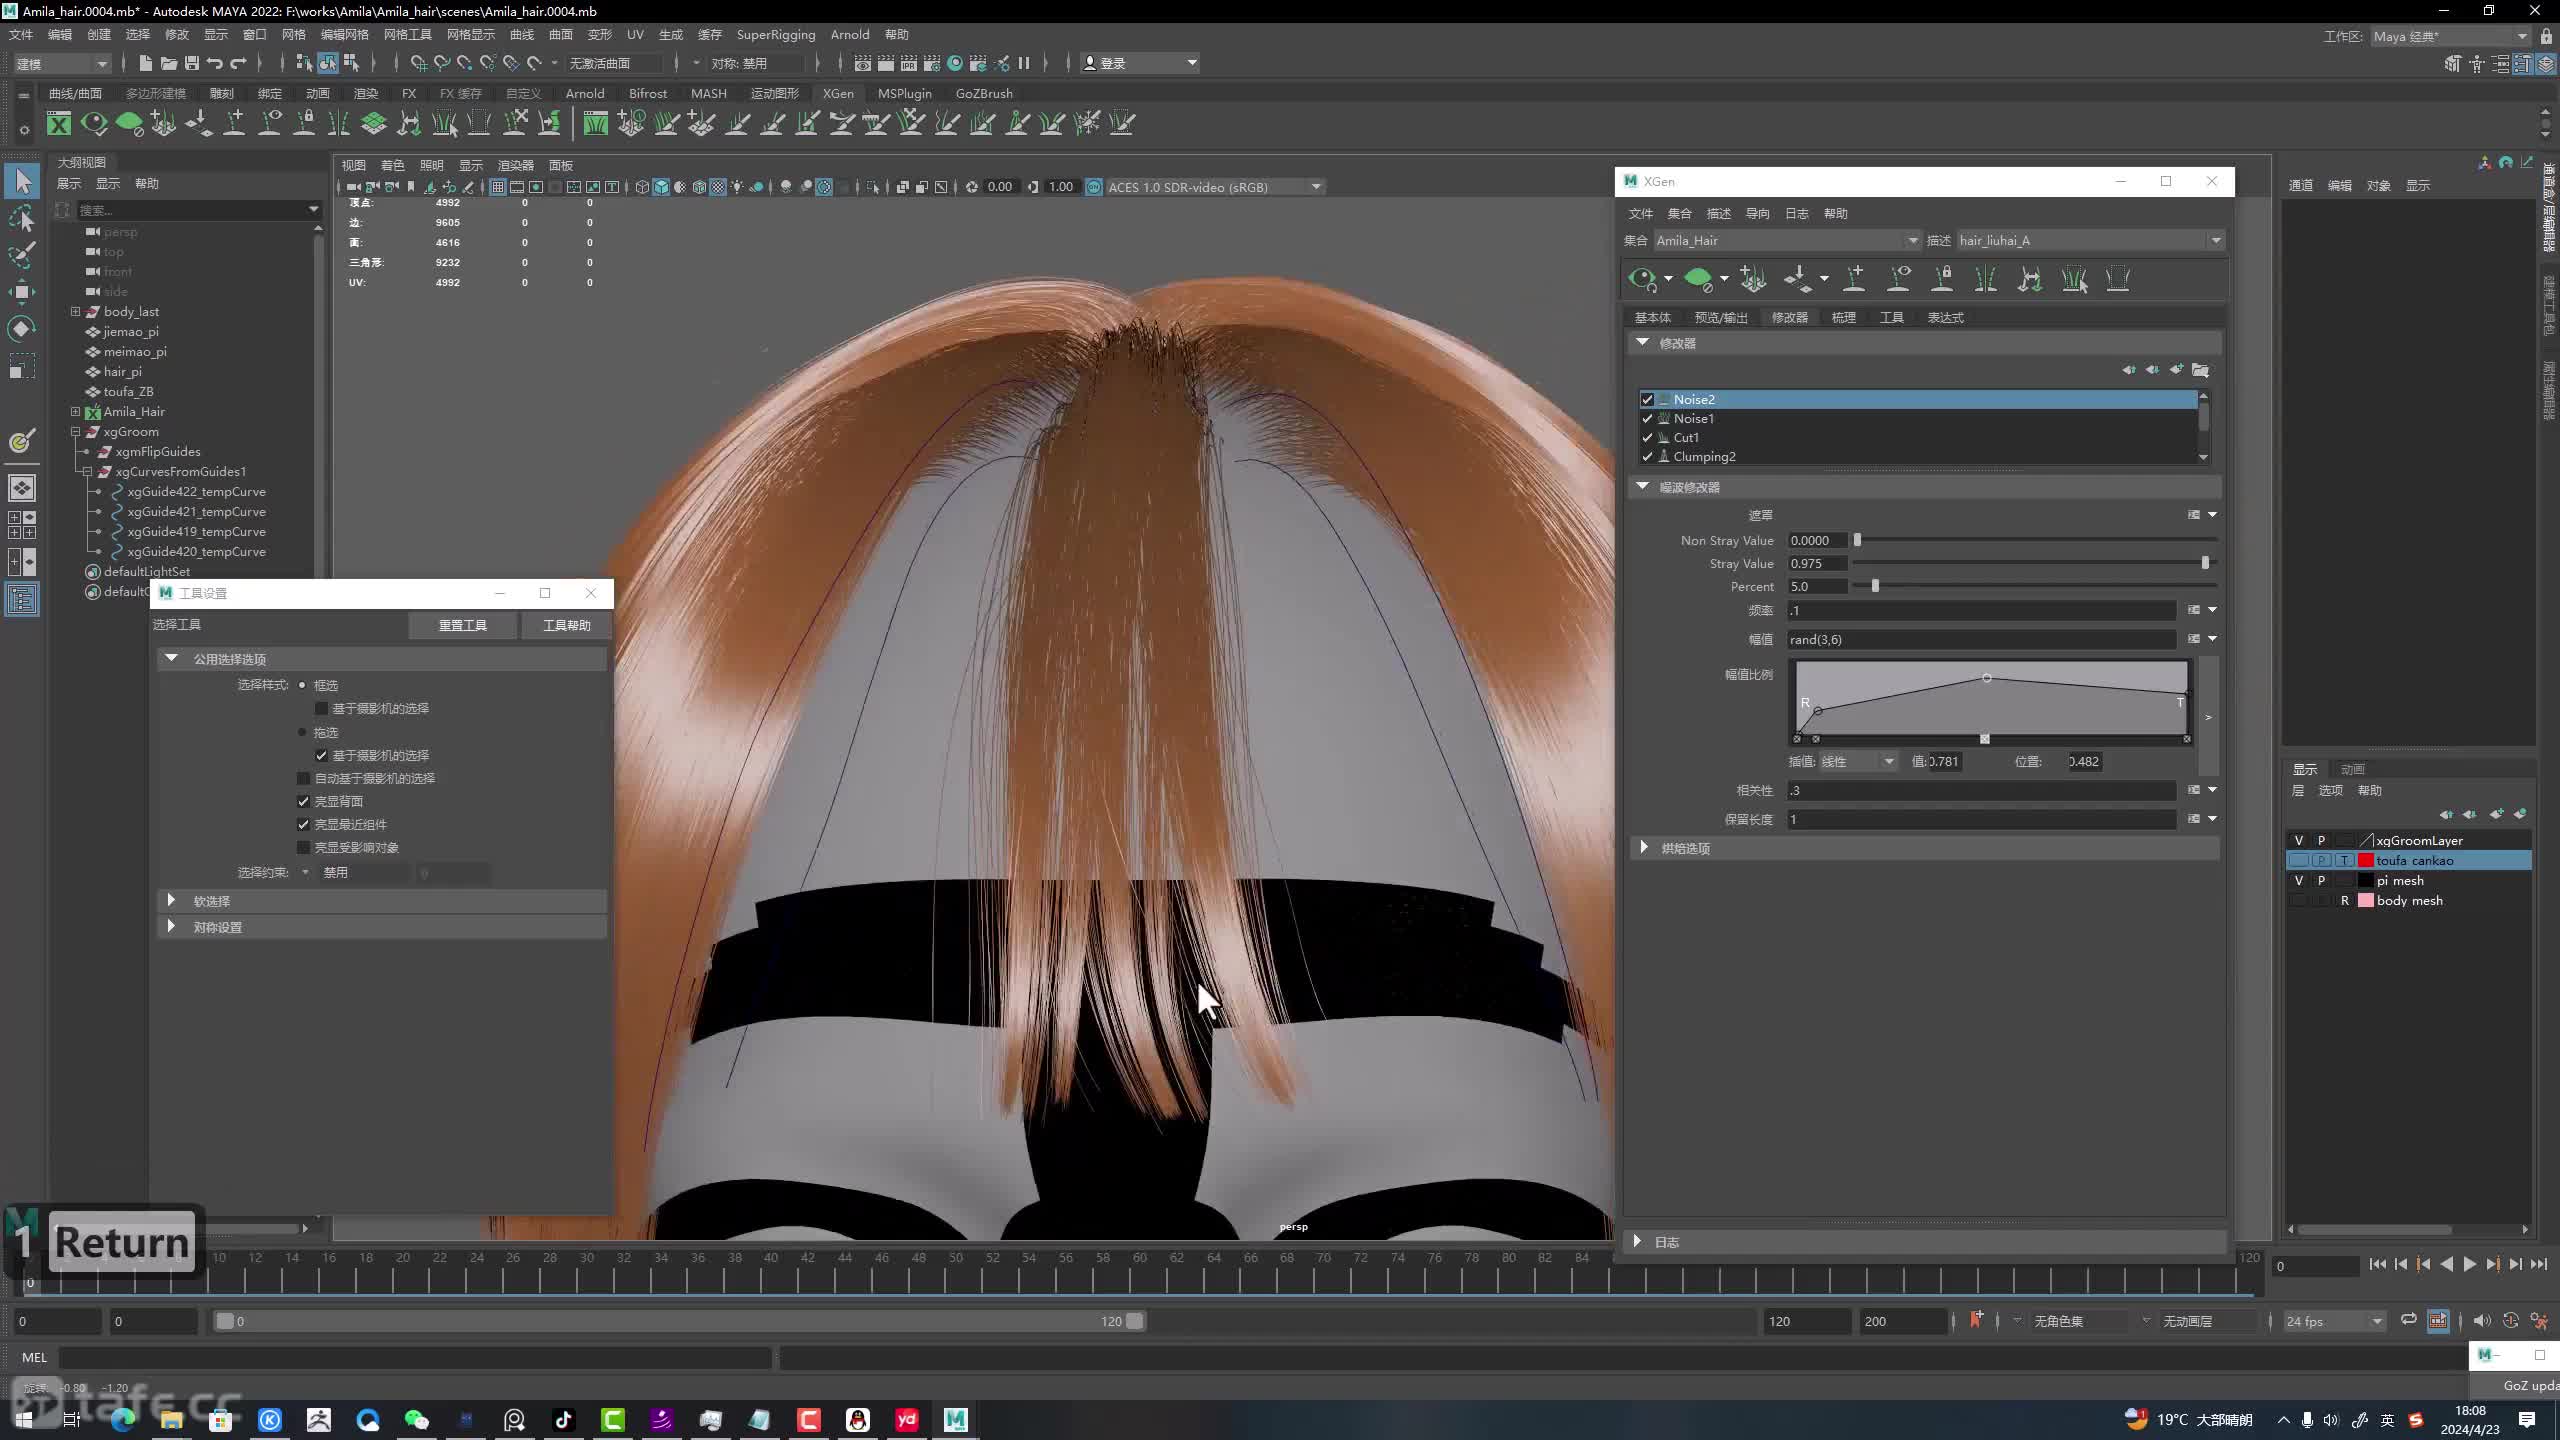This screenshot has width=2560, height=1440.
Task: Expand the 烘焙选项 section
Action: (1643, 847)
